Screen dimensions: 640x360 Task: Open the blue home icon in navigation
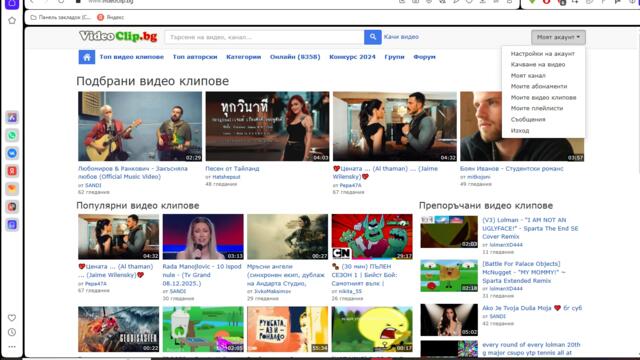point(87,57)
